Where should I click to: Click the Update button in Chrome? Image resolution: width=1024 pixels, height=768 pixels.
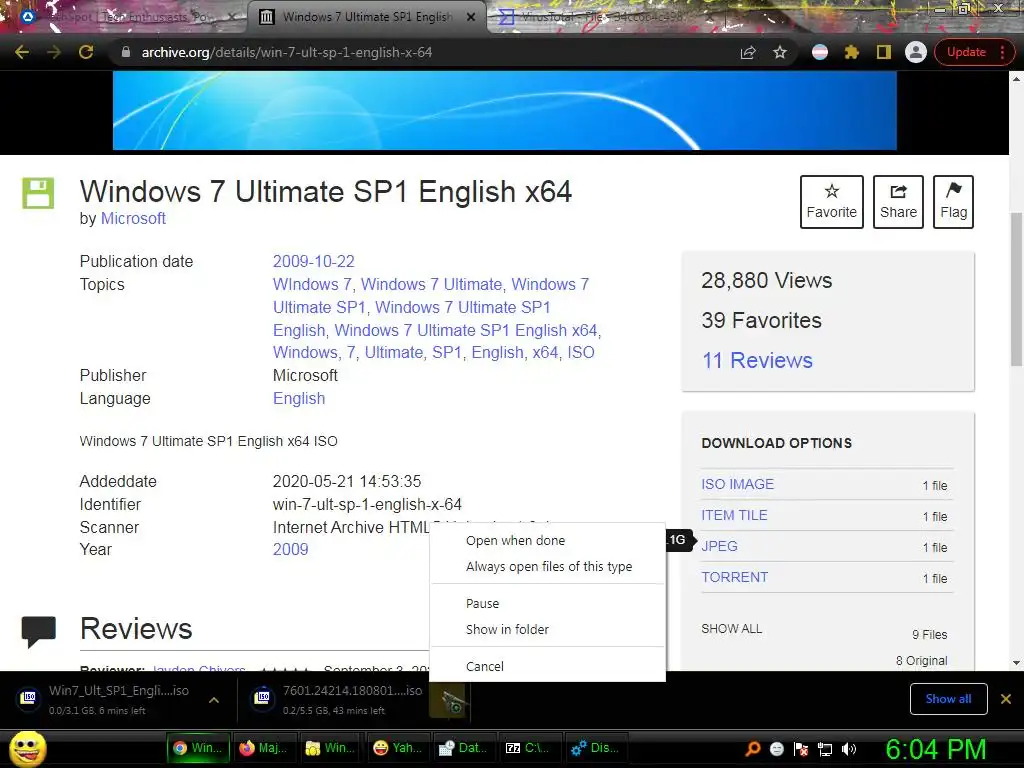tap(966, 52)
